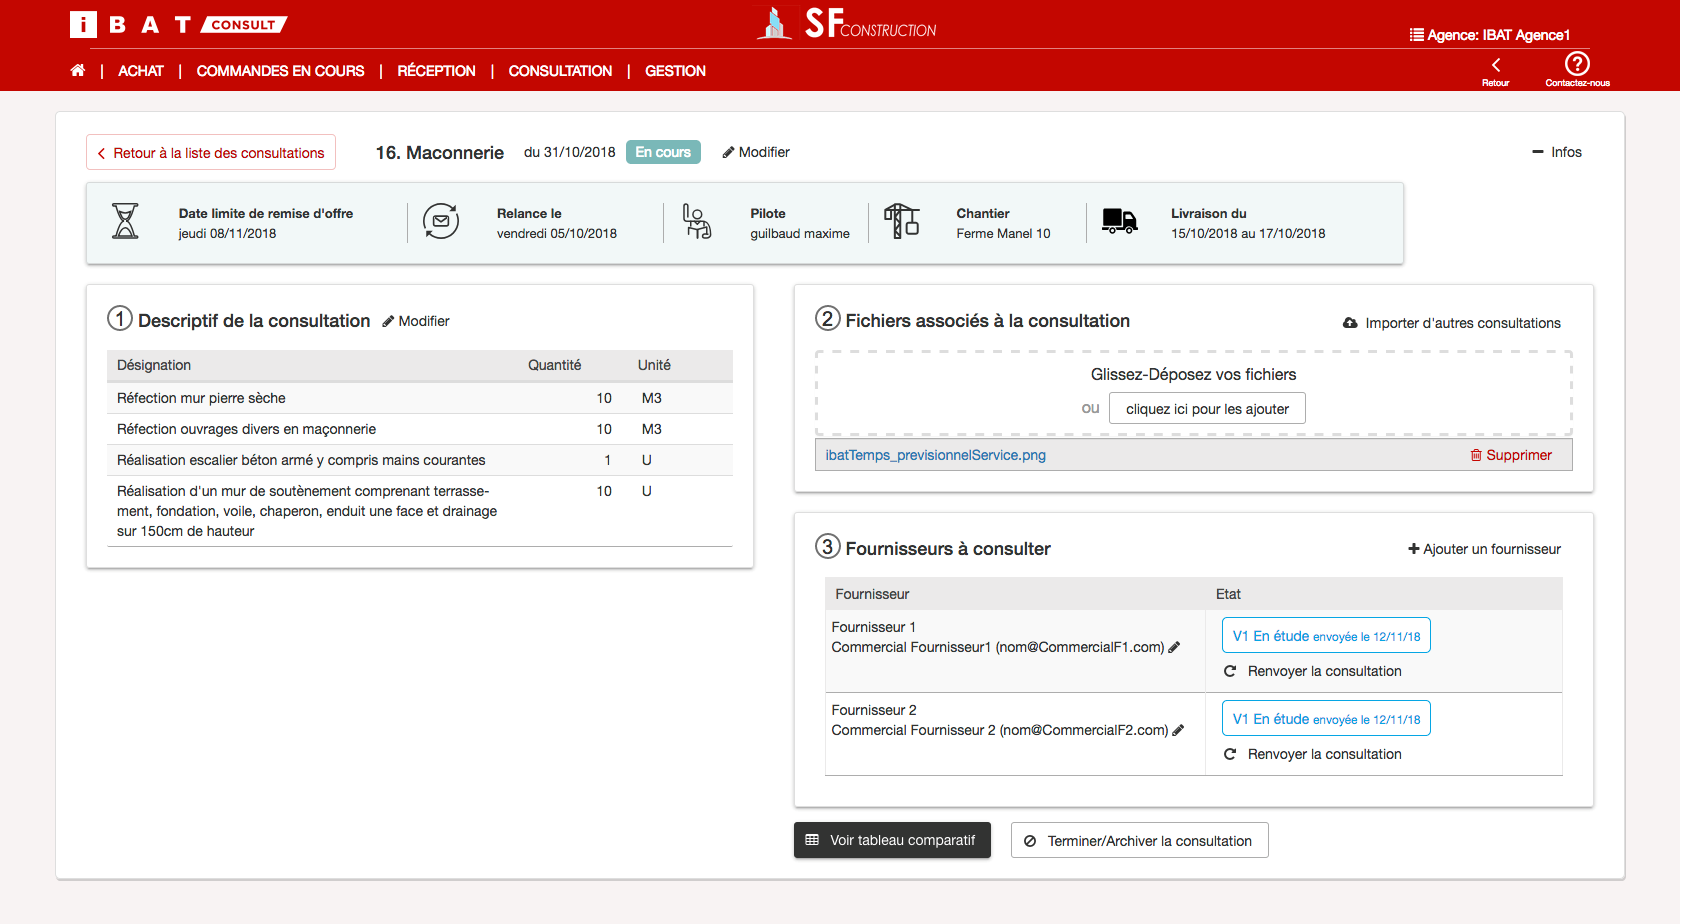Go to COMMANDES EN COURS menu

[x=280, y=71]
